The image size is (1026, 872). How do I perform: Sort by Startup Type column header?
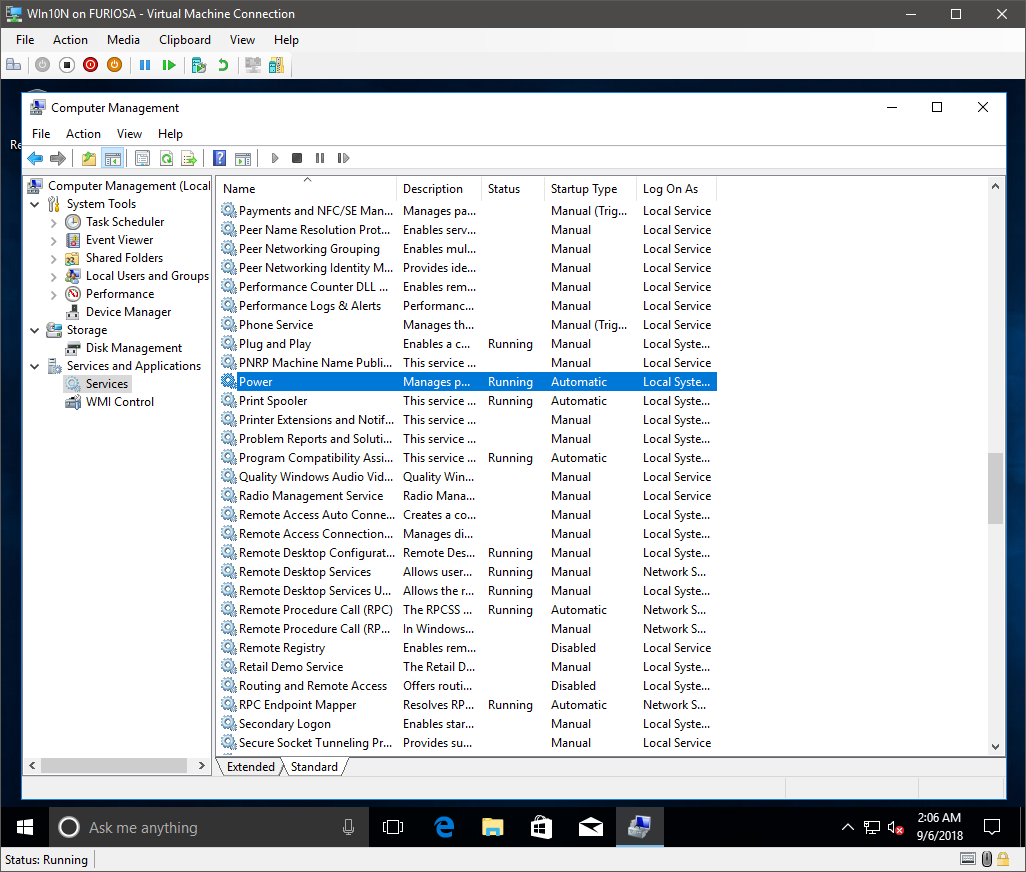pos(590,188)
